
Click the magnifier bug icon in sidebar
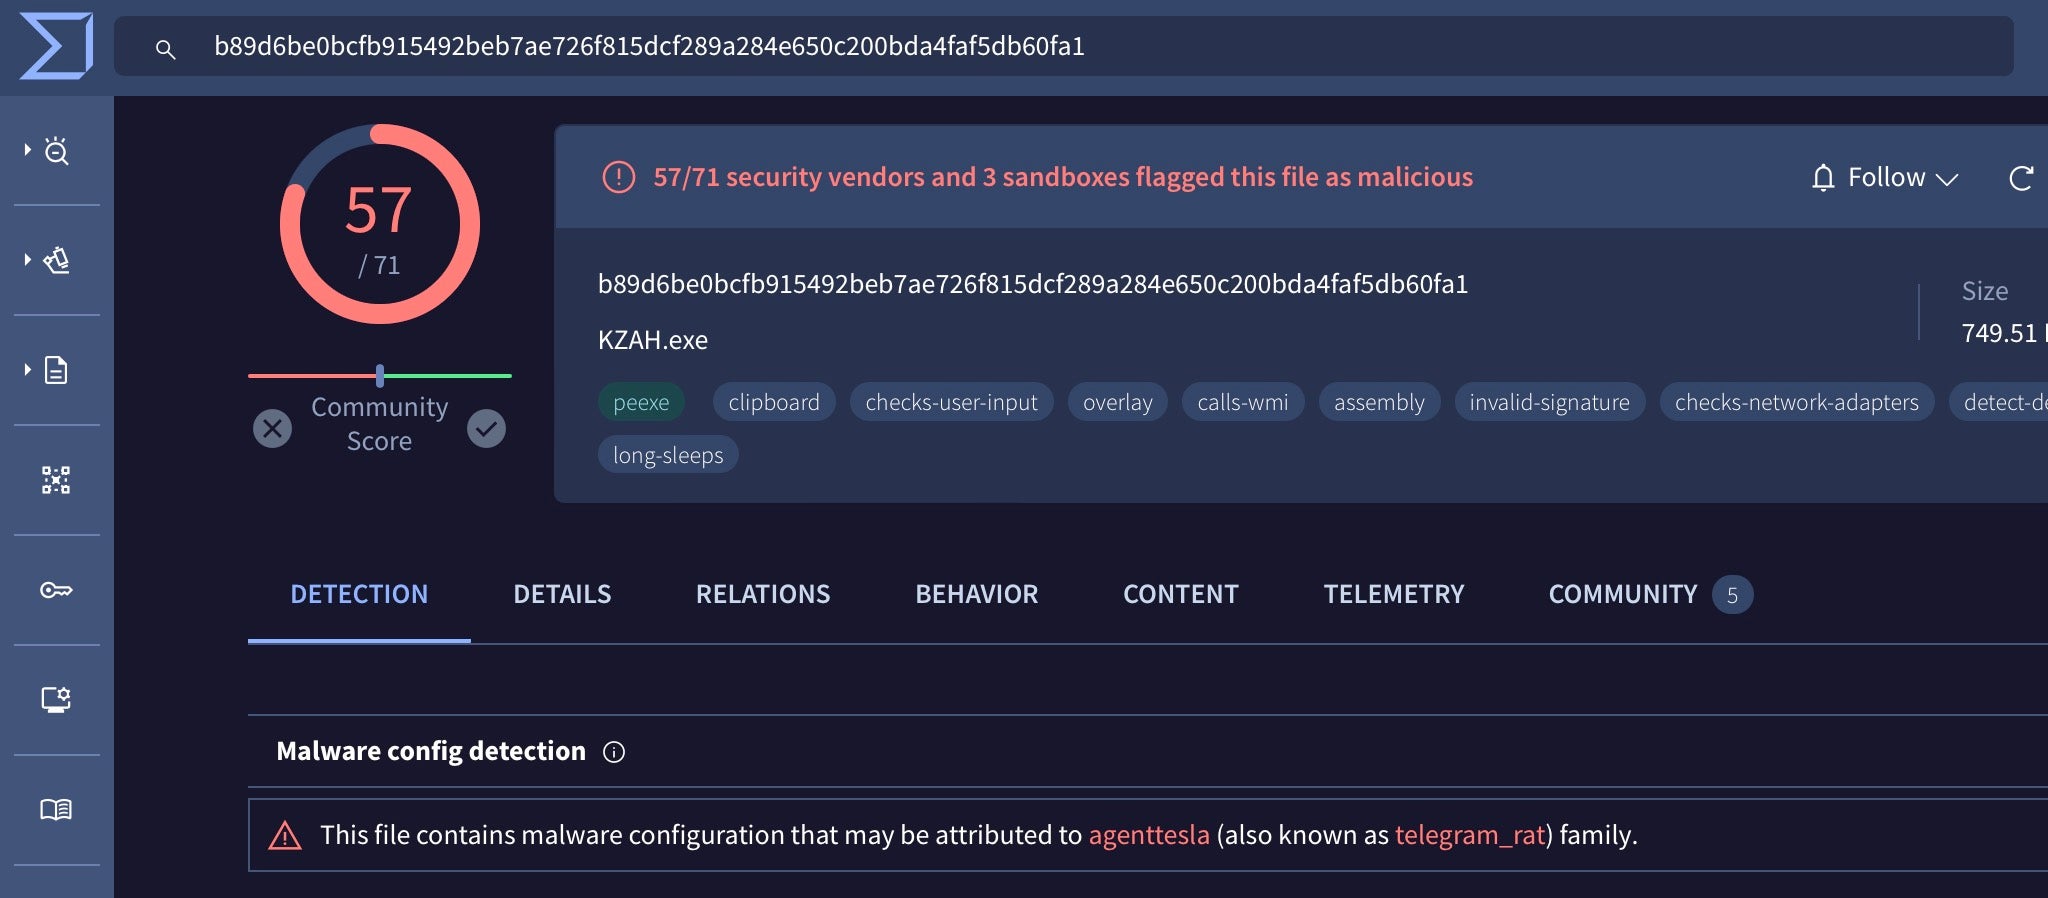coord(57,150)
